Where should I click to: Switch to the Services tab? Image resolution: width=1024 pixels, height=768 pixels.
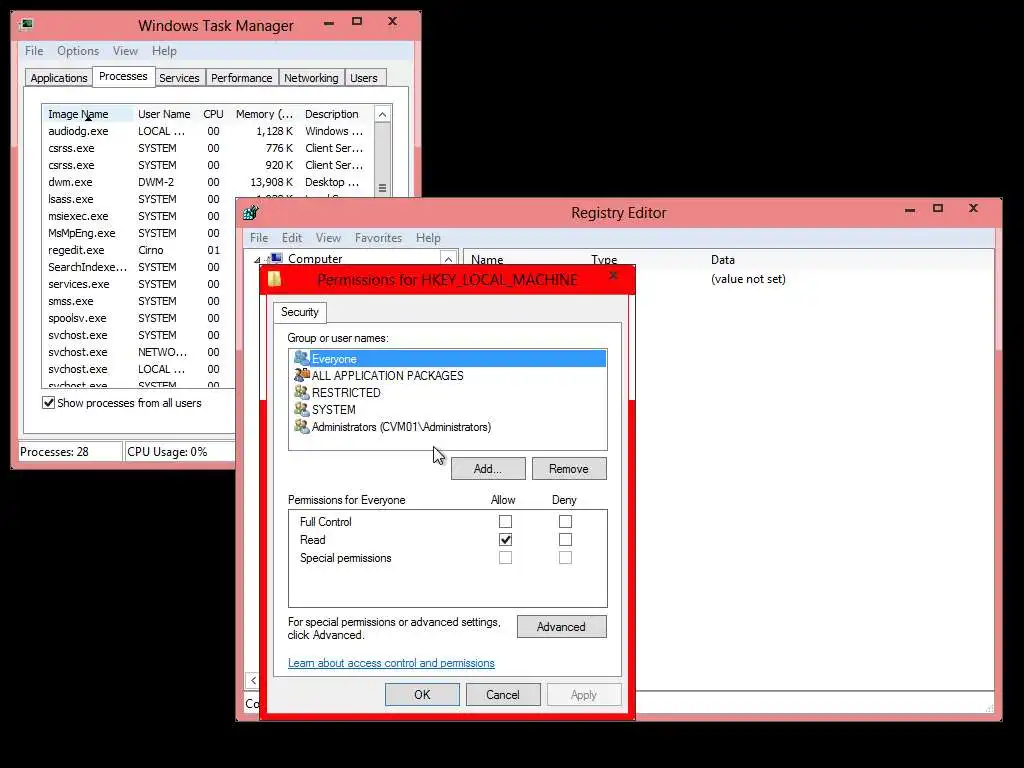coord(179,78)
